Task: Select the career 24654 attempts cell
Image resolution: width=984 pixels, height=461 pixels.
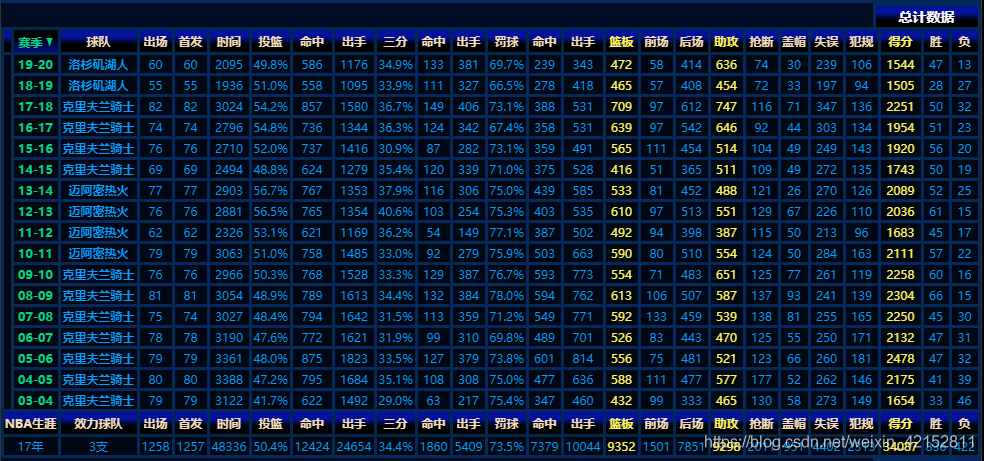Action: pyautogui.click(x=355, y=447)
